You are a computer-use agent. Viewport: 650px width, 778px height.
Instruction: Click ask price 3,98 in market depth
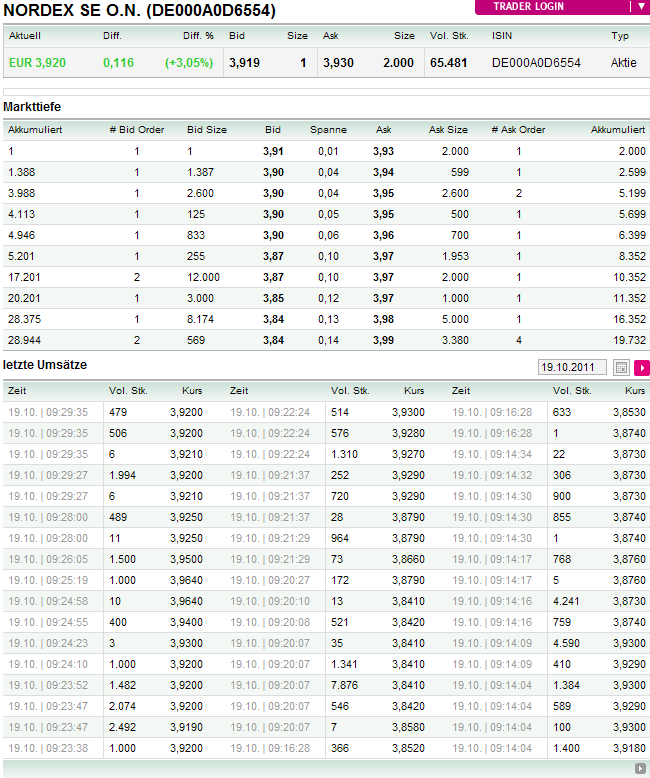[x=383, y=319]
